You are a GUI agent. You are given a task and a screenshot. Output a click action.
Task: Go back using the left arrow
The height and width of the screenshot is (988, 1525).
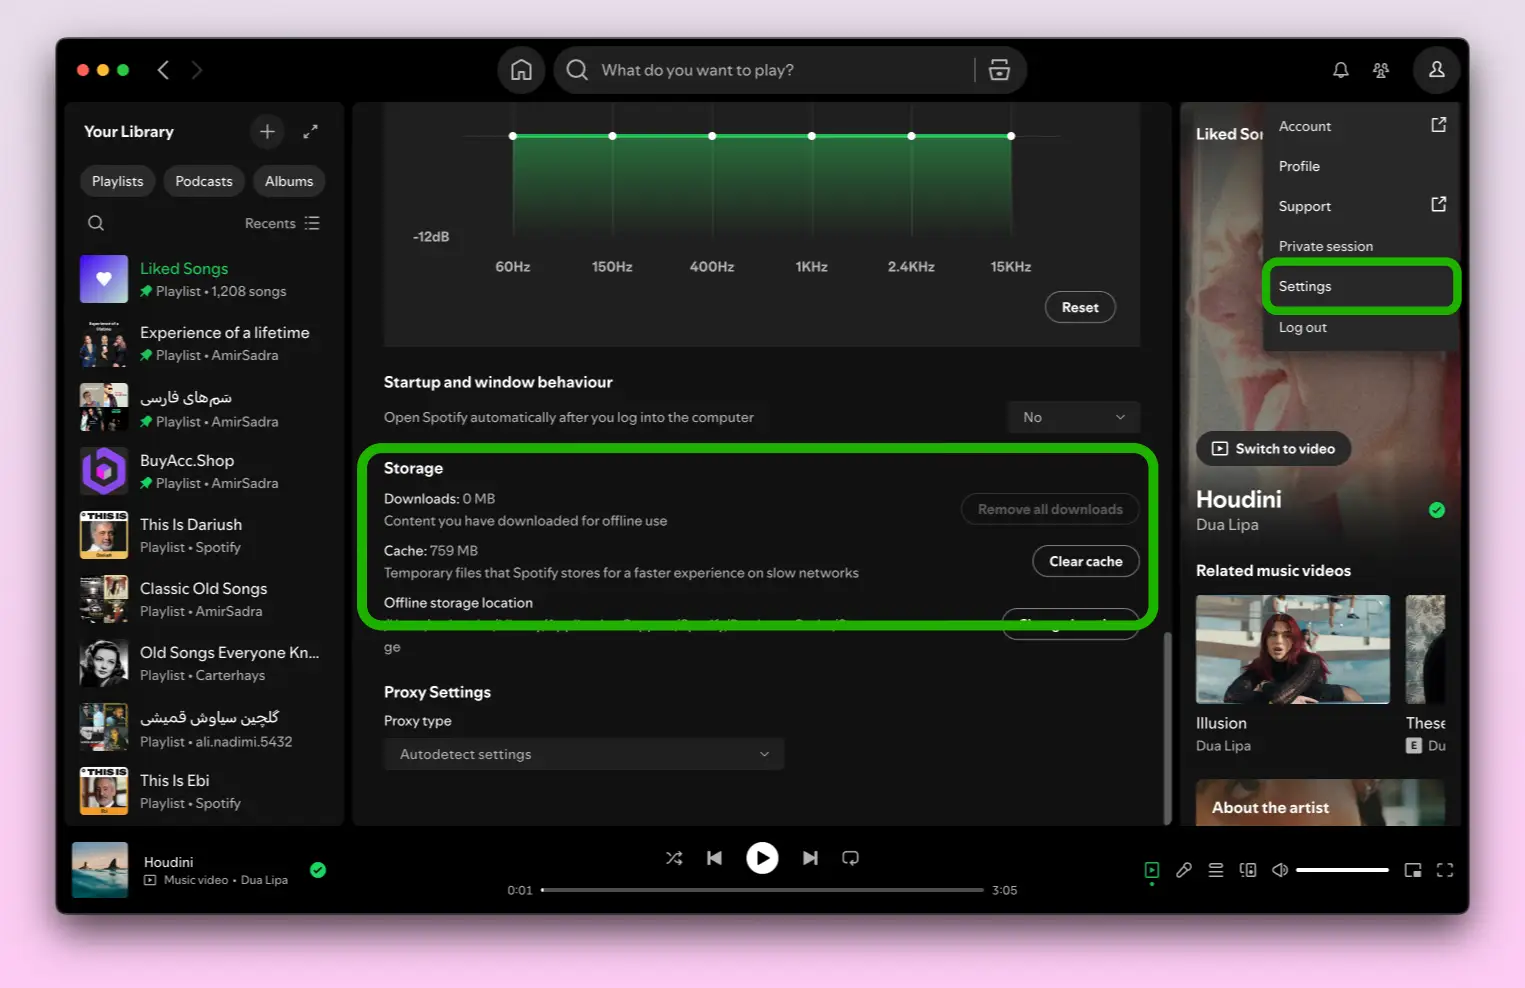[x=164, y=70]
